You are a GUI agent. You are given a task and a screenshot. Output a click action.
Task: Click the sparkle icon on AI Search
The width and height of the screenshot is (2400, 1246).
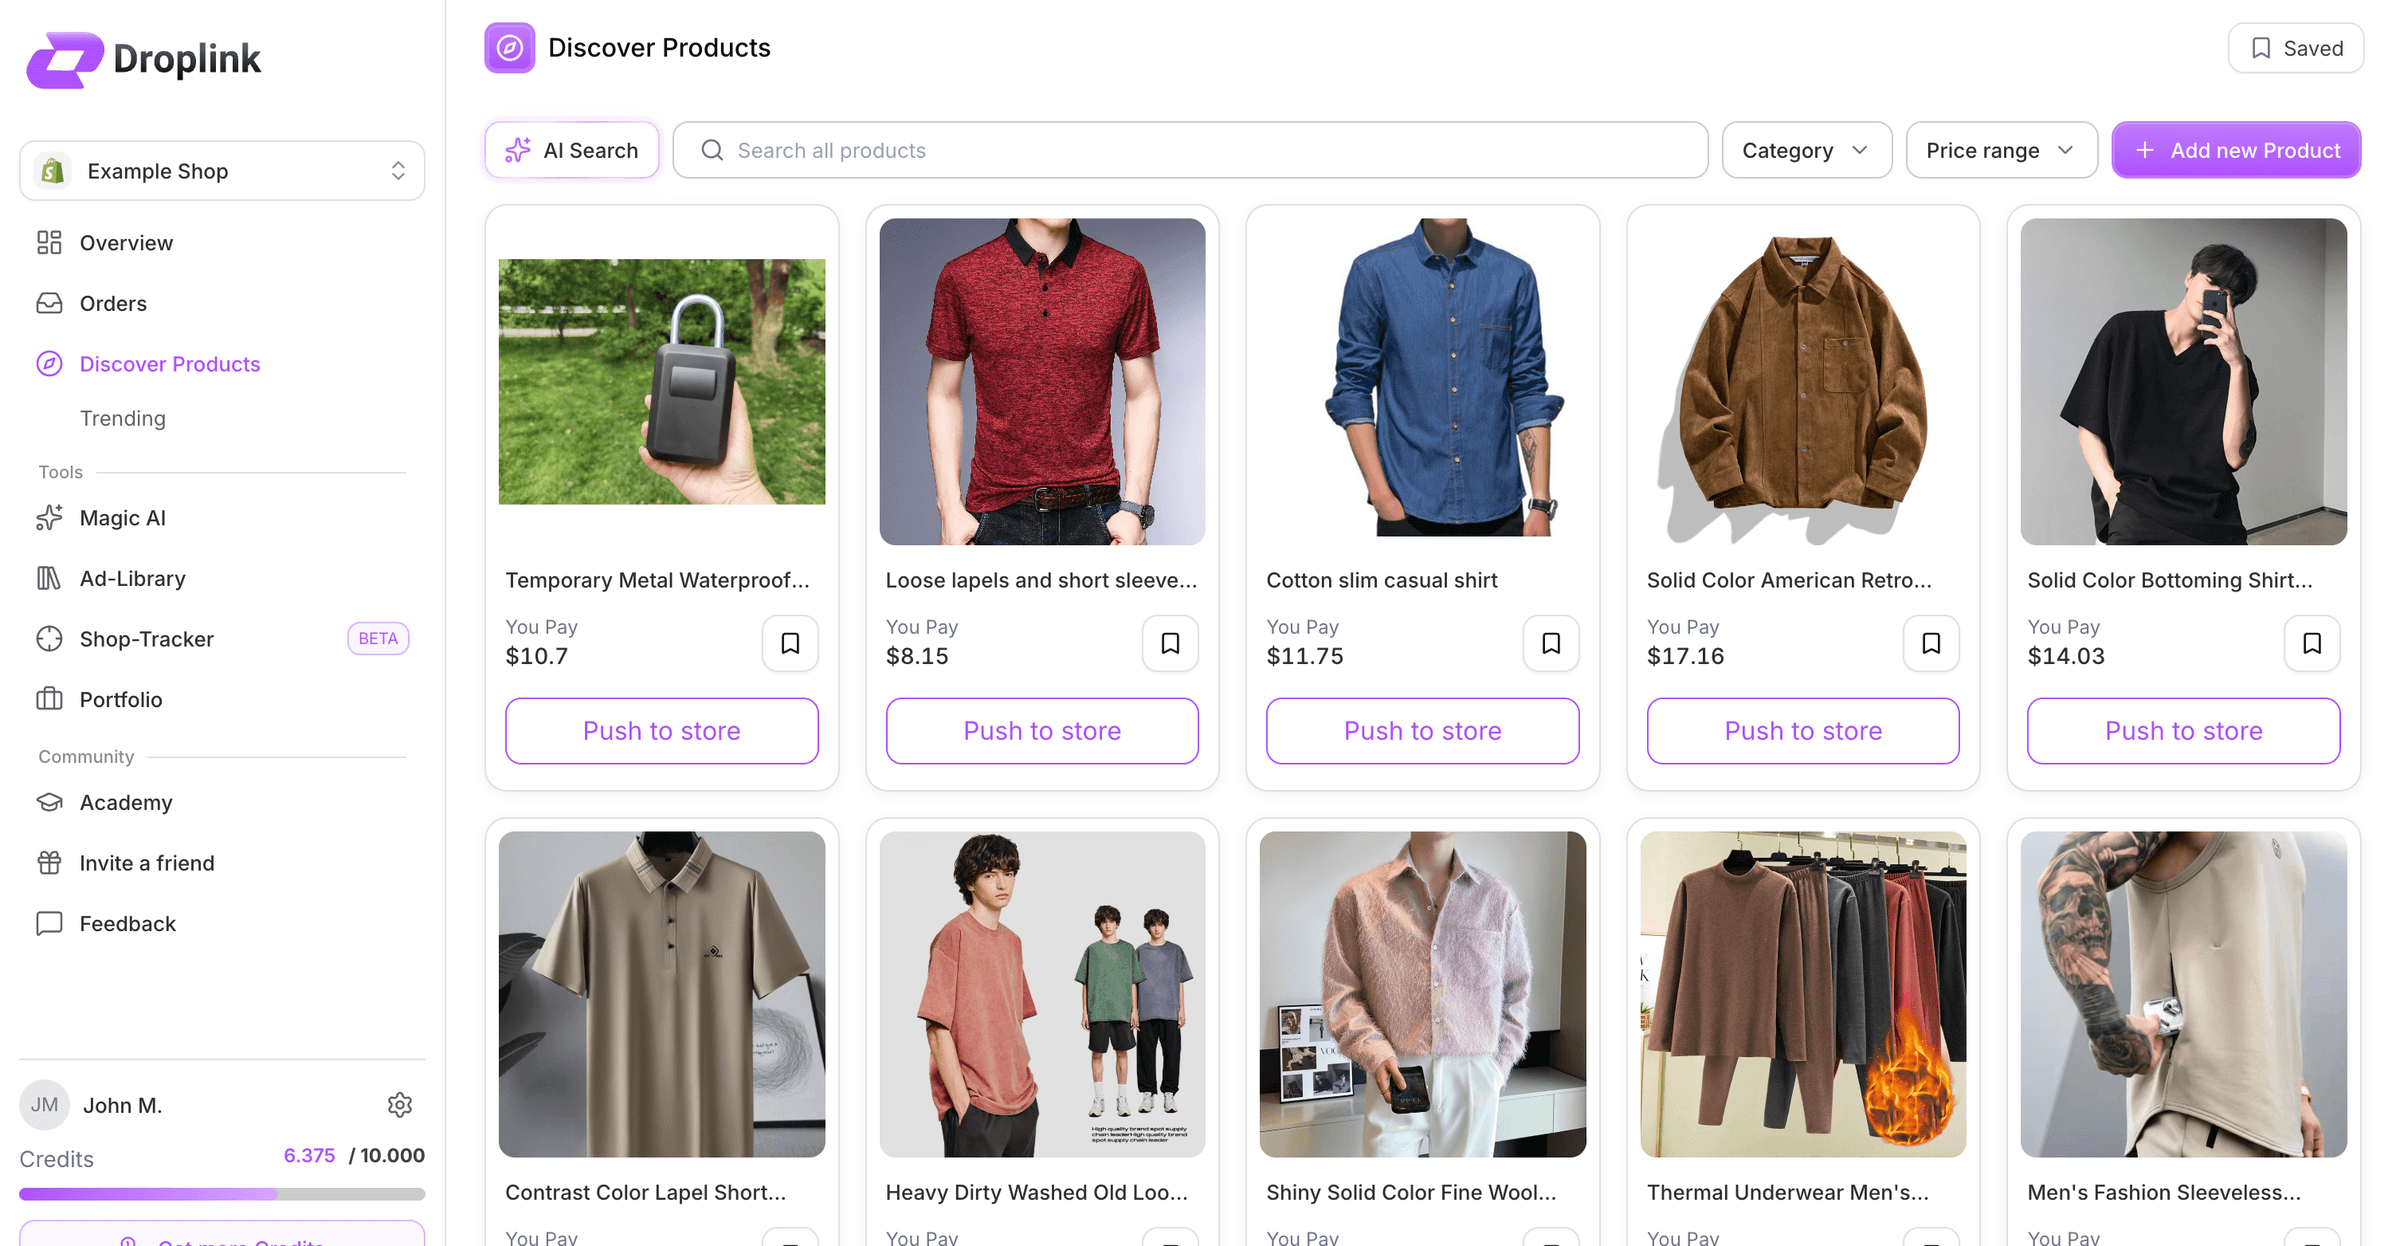coord(518,150)
